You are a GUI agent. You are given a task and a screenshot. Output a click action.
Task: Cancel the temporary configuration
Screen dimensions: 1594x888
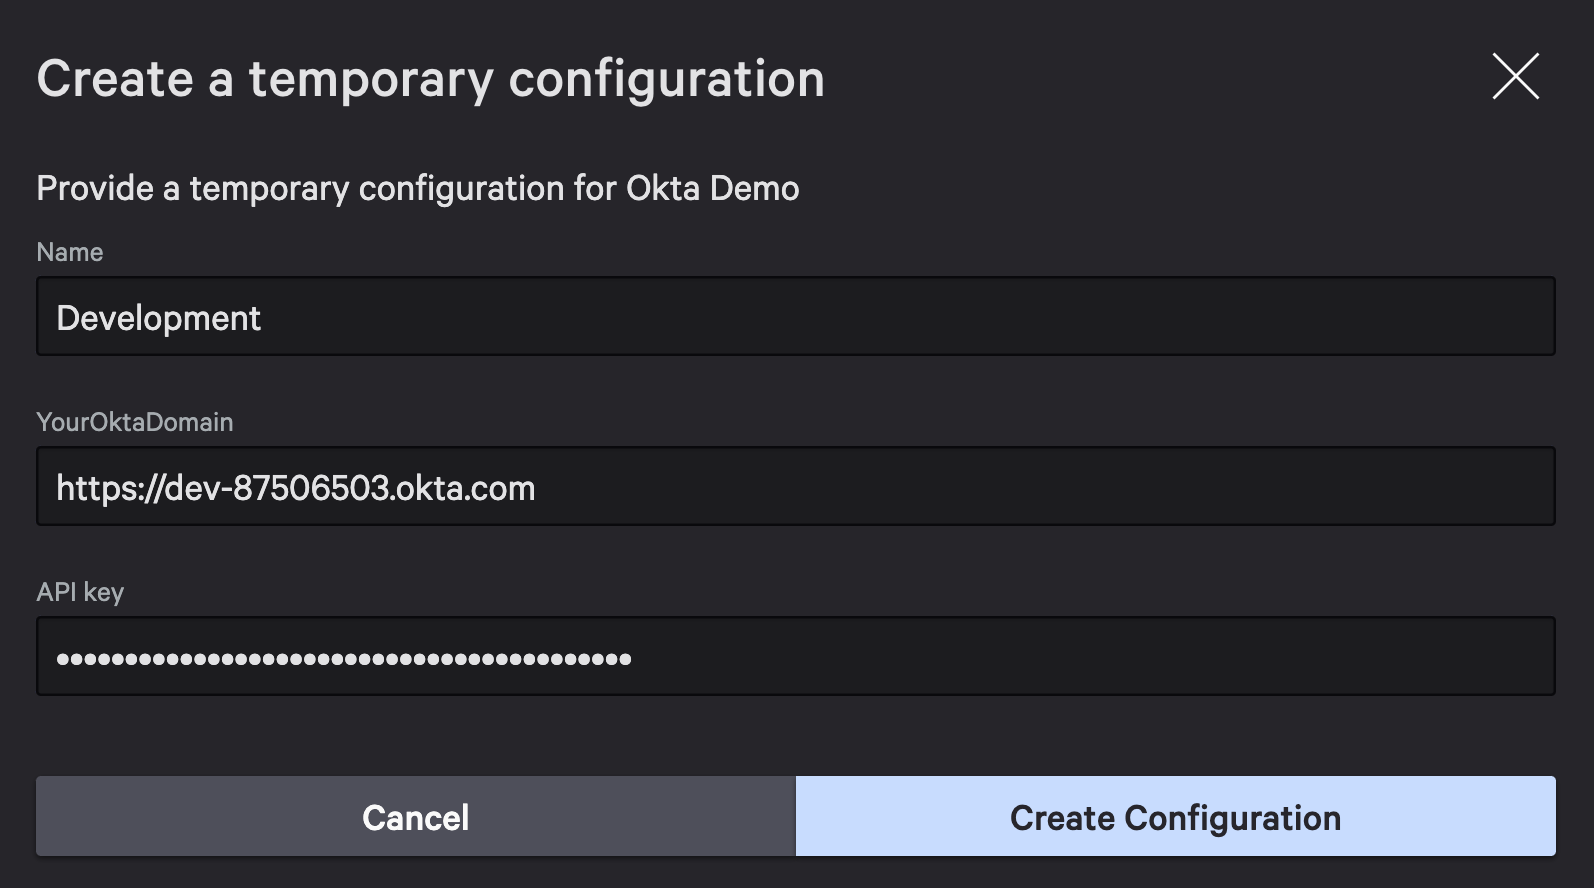(415, 817)
